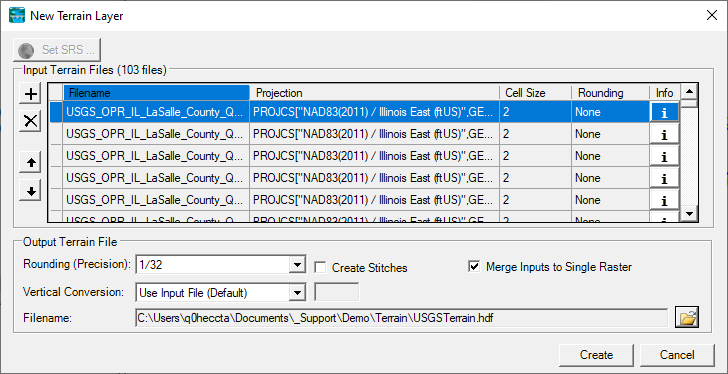Add terrain files with the plus button
728x374 pixels.
[31, 94]
